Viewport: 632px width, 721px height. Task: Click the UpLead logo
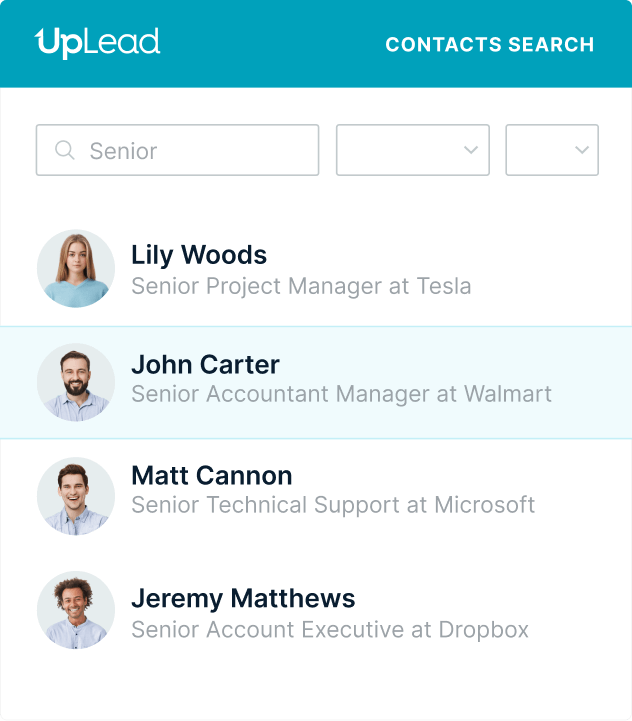coord(97,43)
